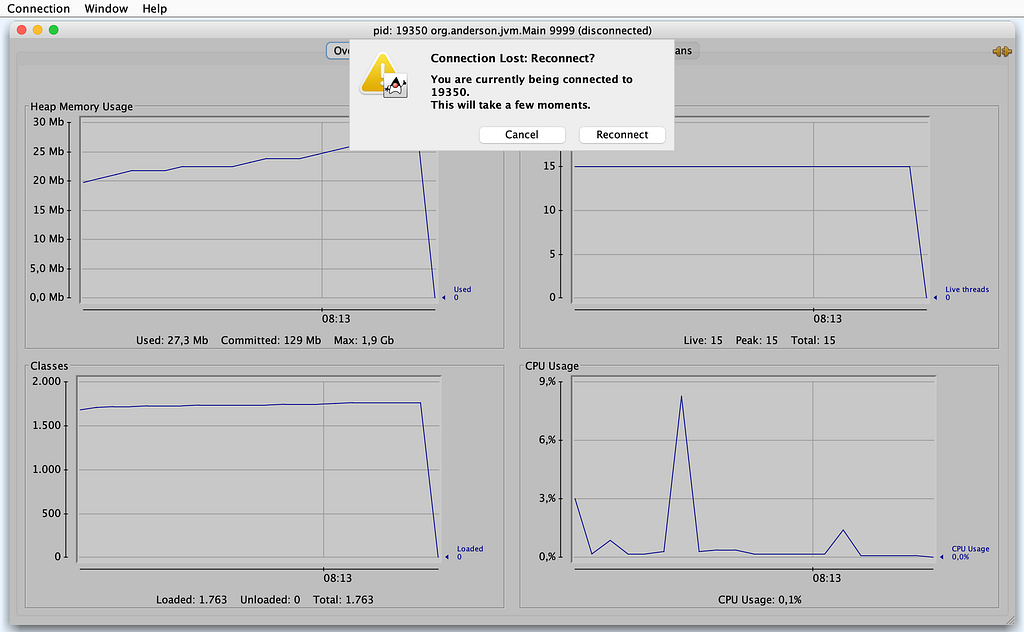This screenshot has width=1024, height=632.
Task: Click the CPU Usage legend marker
Action: click(x=942, y=557)
